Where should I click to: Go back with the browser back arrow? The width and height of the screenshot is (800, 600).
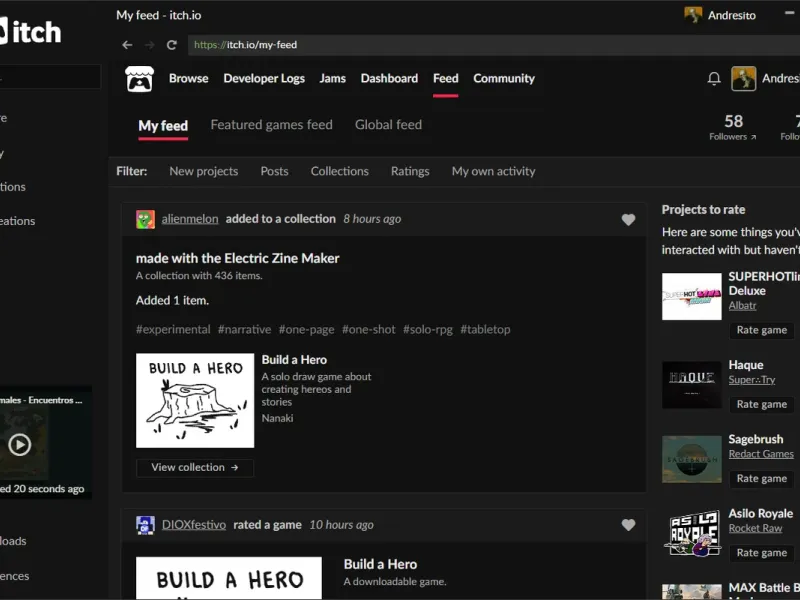point(127,45)
